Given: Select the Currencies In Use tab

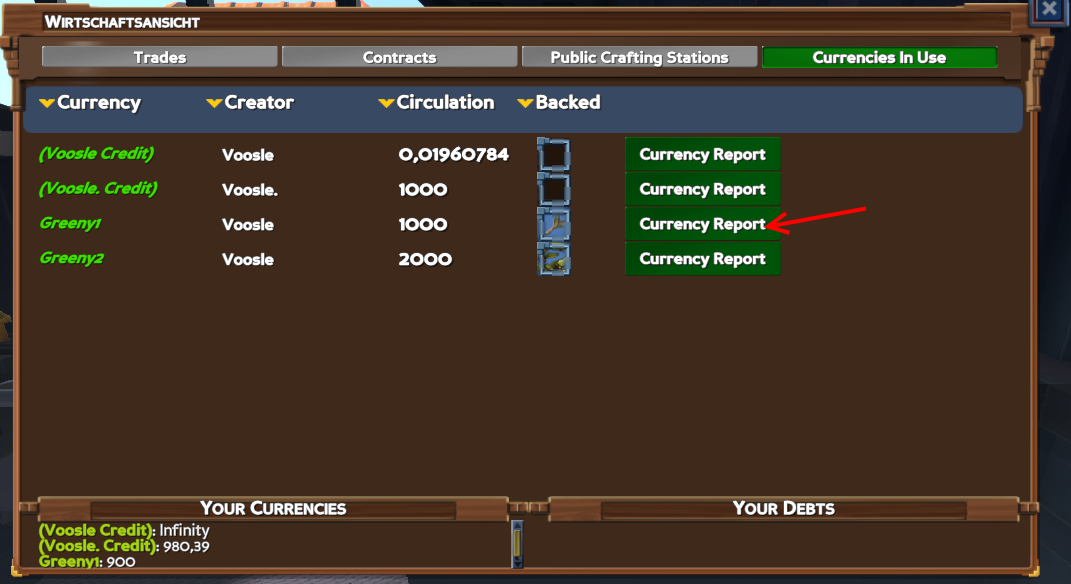Looking at the screenshot, I should [879, 57].
